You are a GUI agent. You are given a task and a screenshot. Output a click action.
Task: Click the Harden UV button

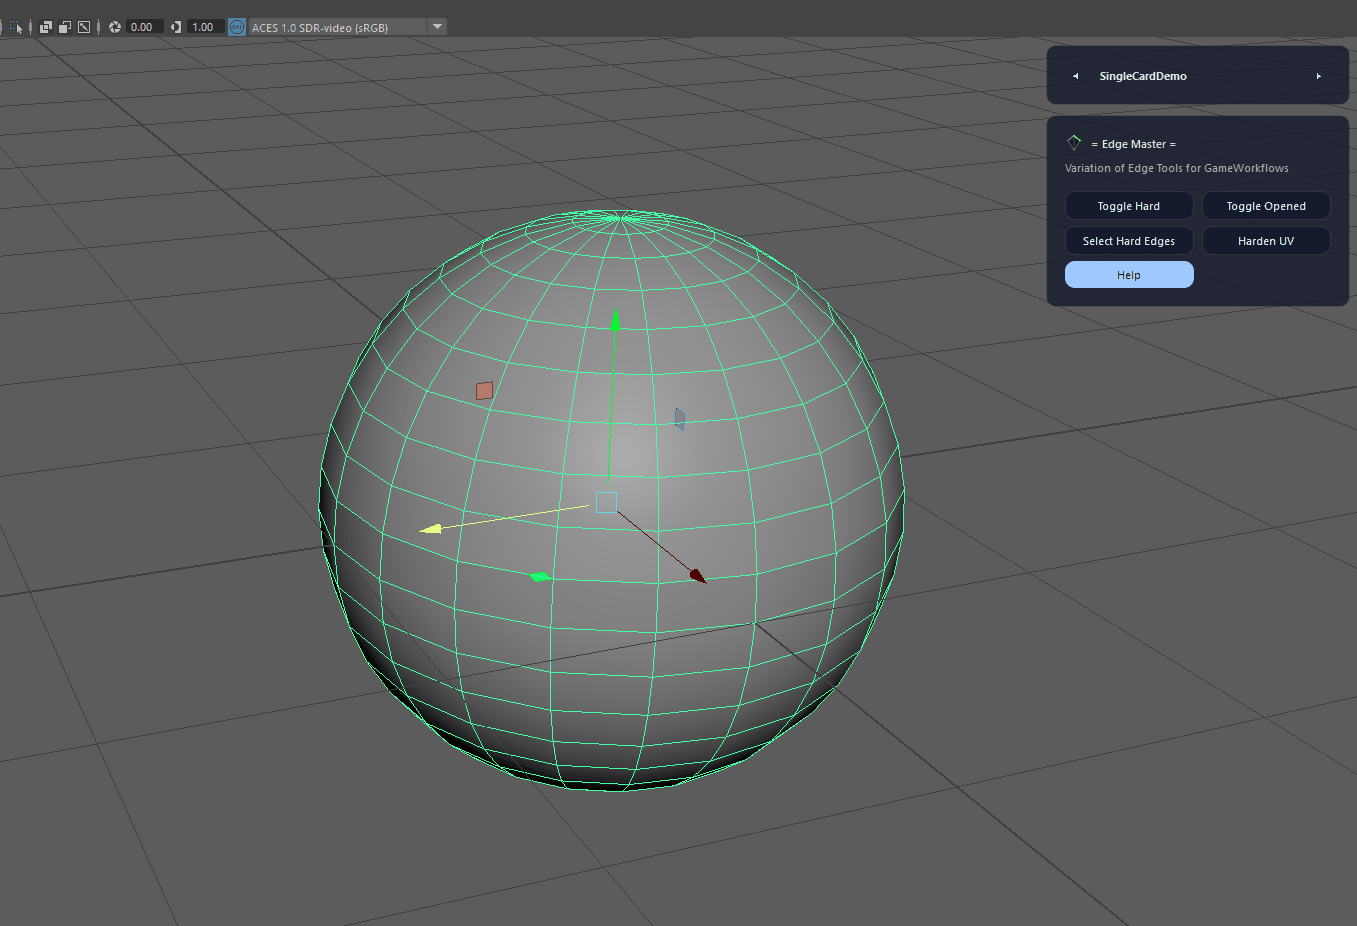pyautogui.click(x=1266, y=241)
